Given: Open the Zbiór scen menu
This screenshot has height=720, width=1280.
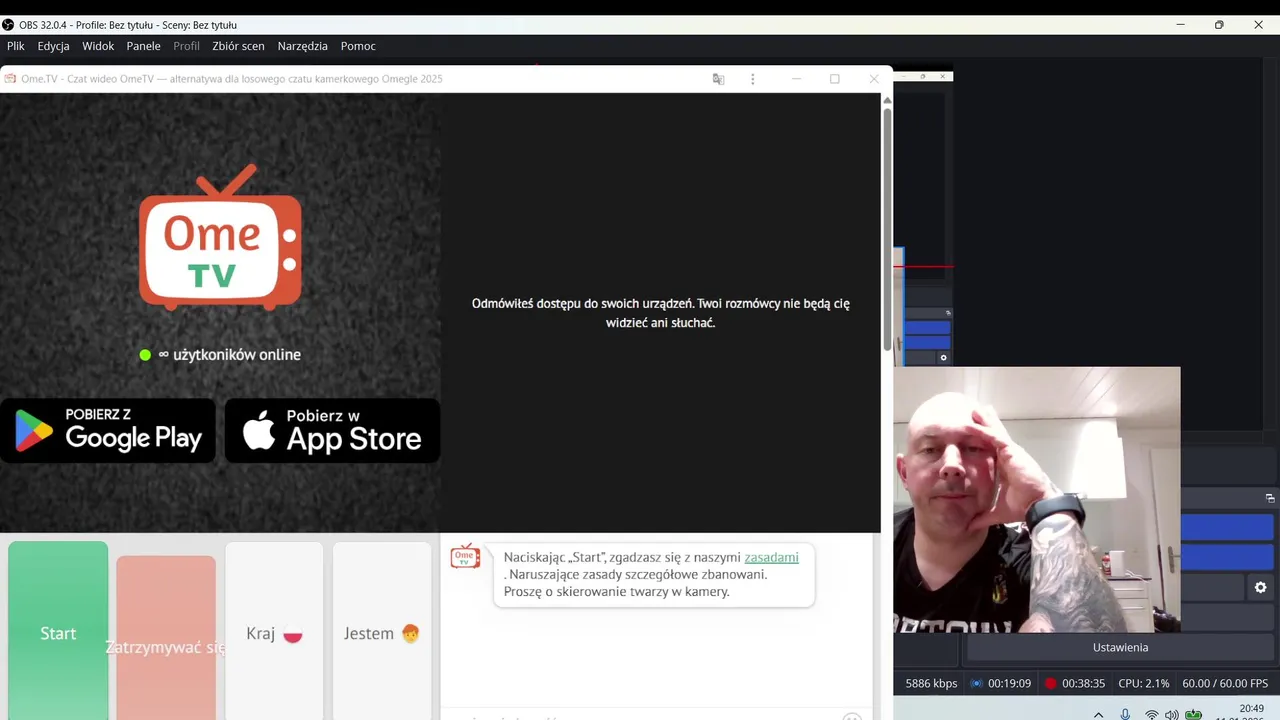Looking at the screenshot, I should tap(238, 46).
